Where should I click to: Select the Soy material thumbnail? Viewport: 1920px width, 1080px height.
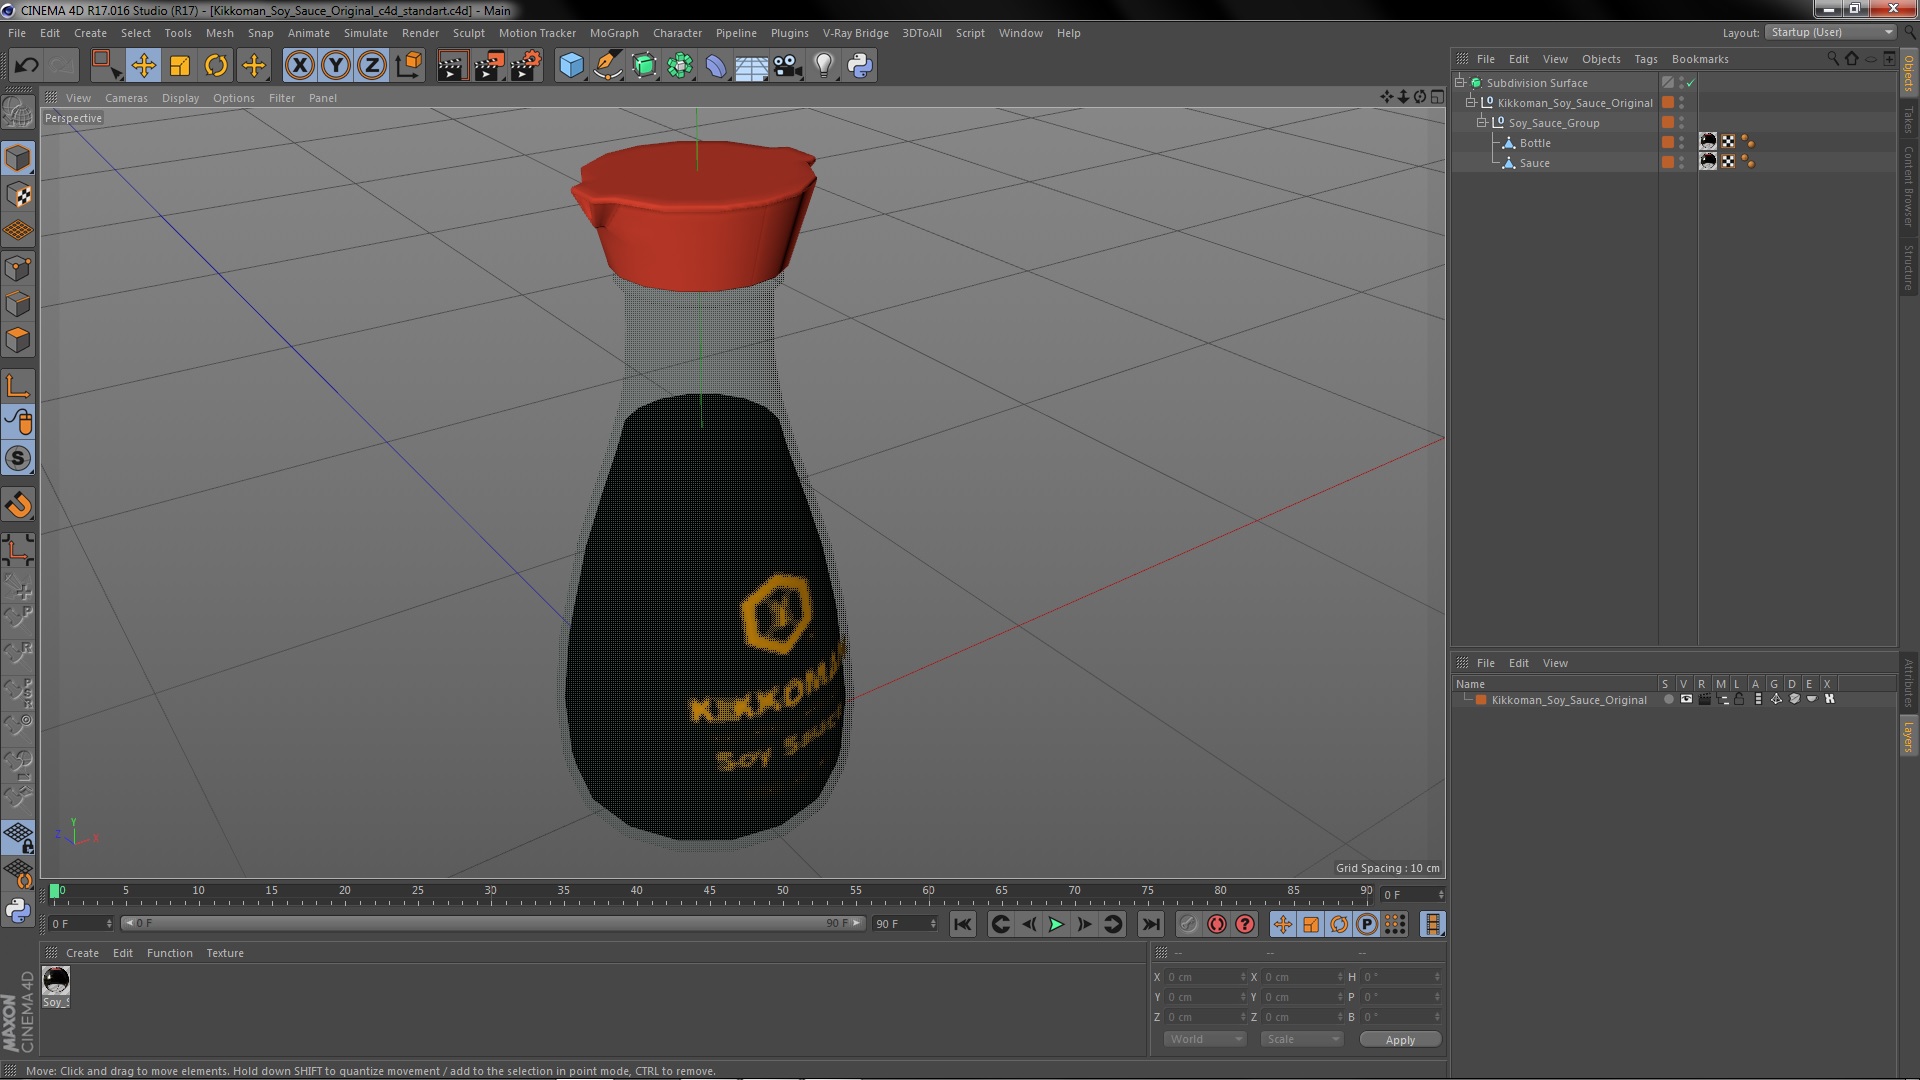(56, 980)
